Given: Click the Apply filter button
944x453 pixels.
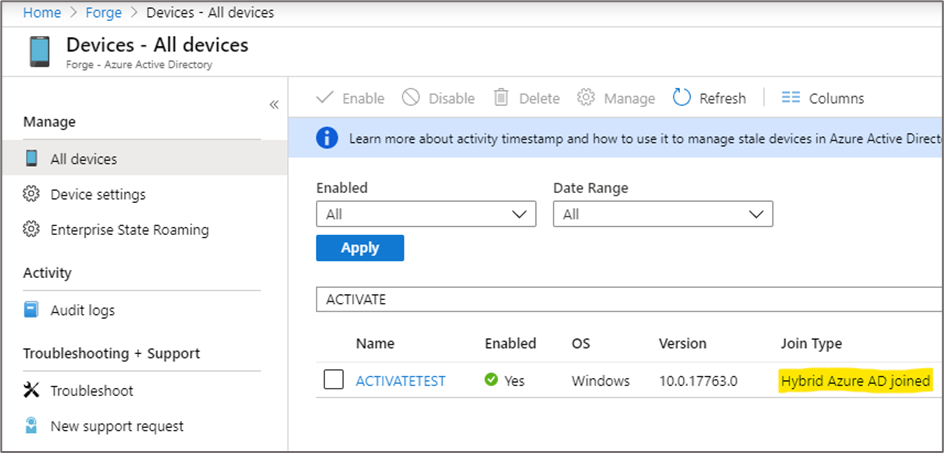Looking at the screenshot, I should 360,248.
